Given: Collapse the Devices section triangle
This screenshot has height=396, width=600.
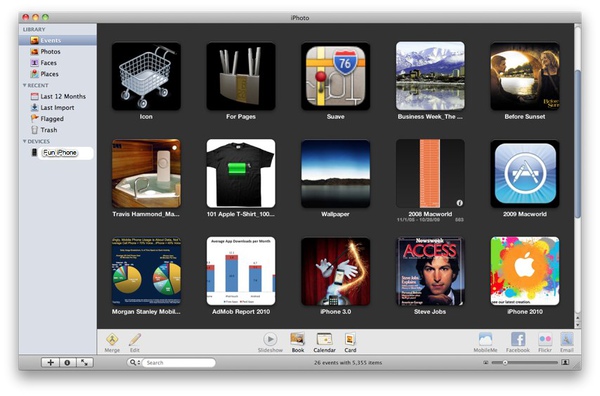Looking at the screenshot, I should [24, 141].
